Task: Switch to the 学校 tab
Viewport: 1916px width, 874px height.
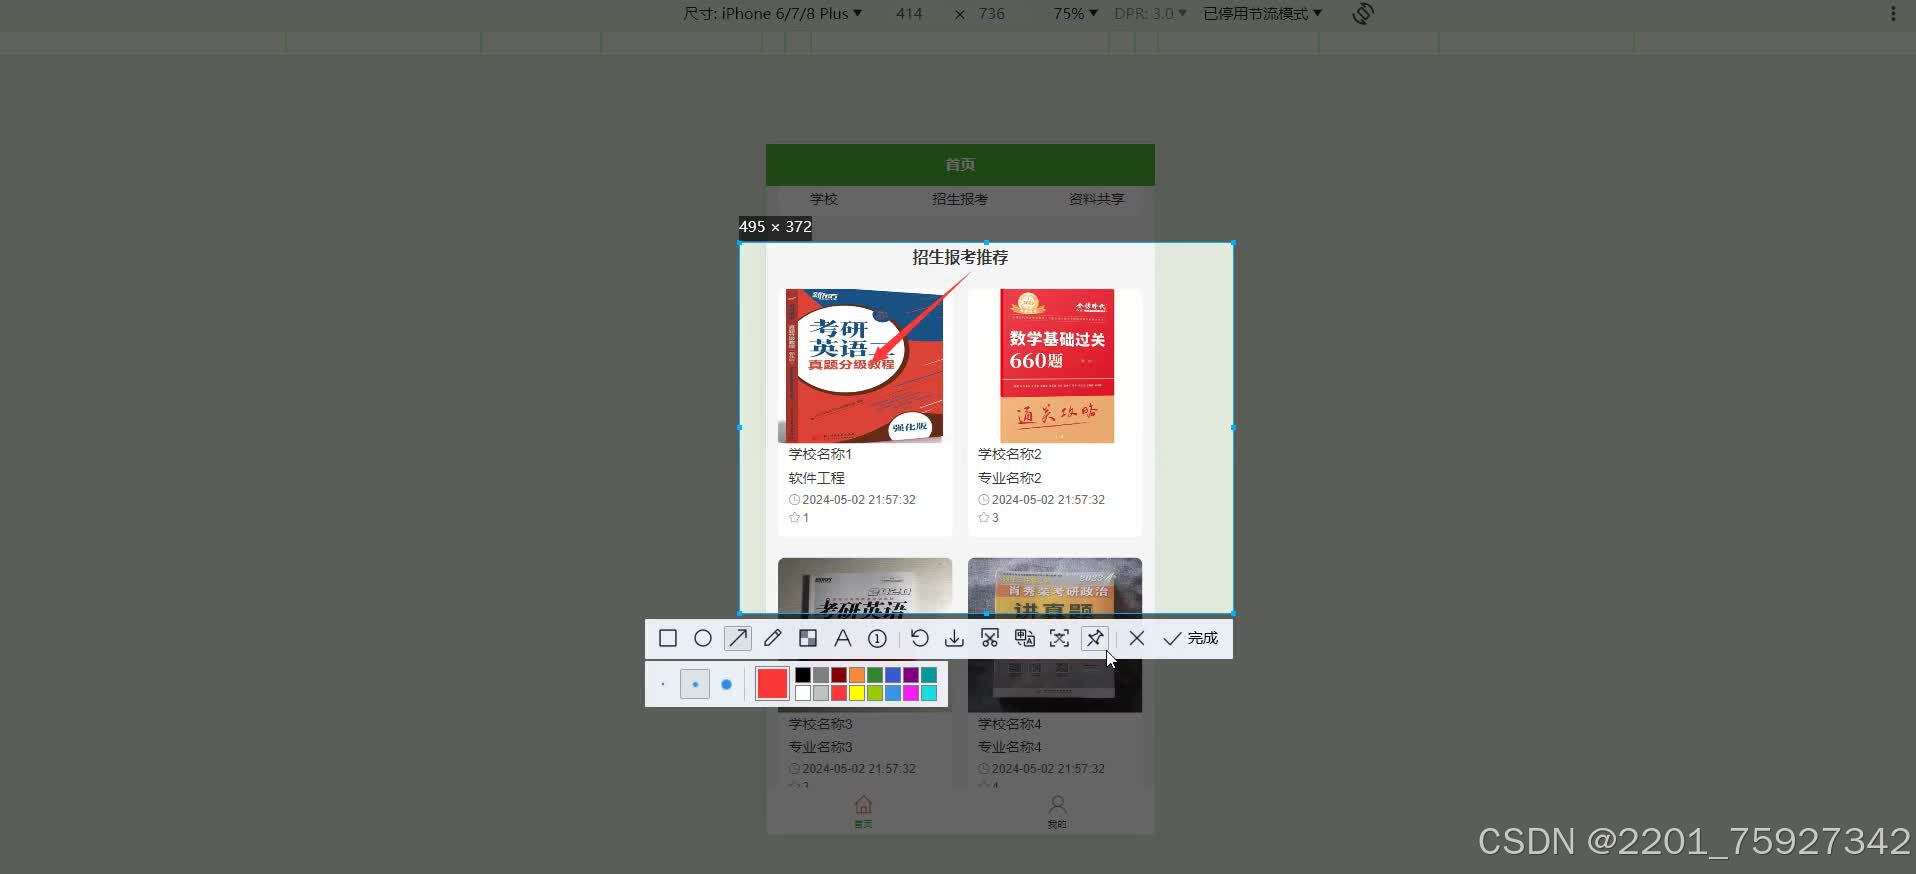Action: pyautogui.click(x=824, y=199)
